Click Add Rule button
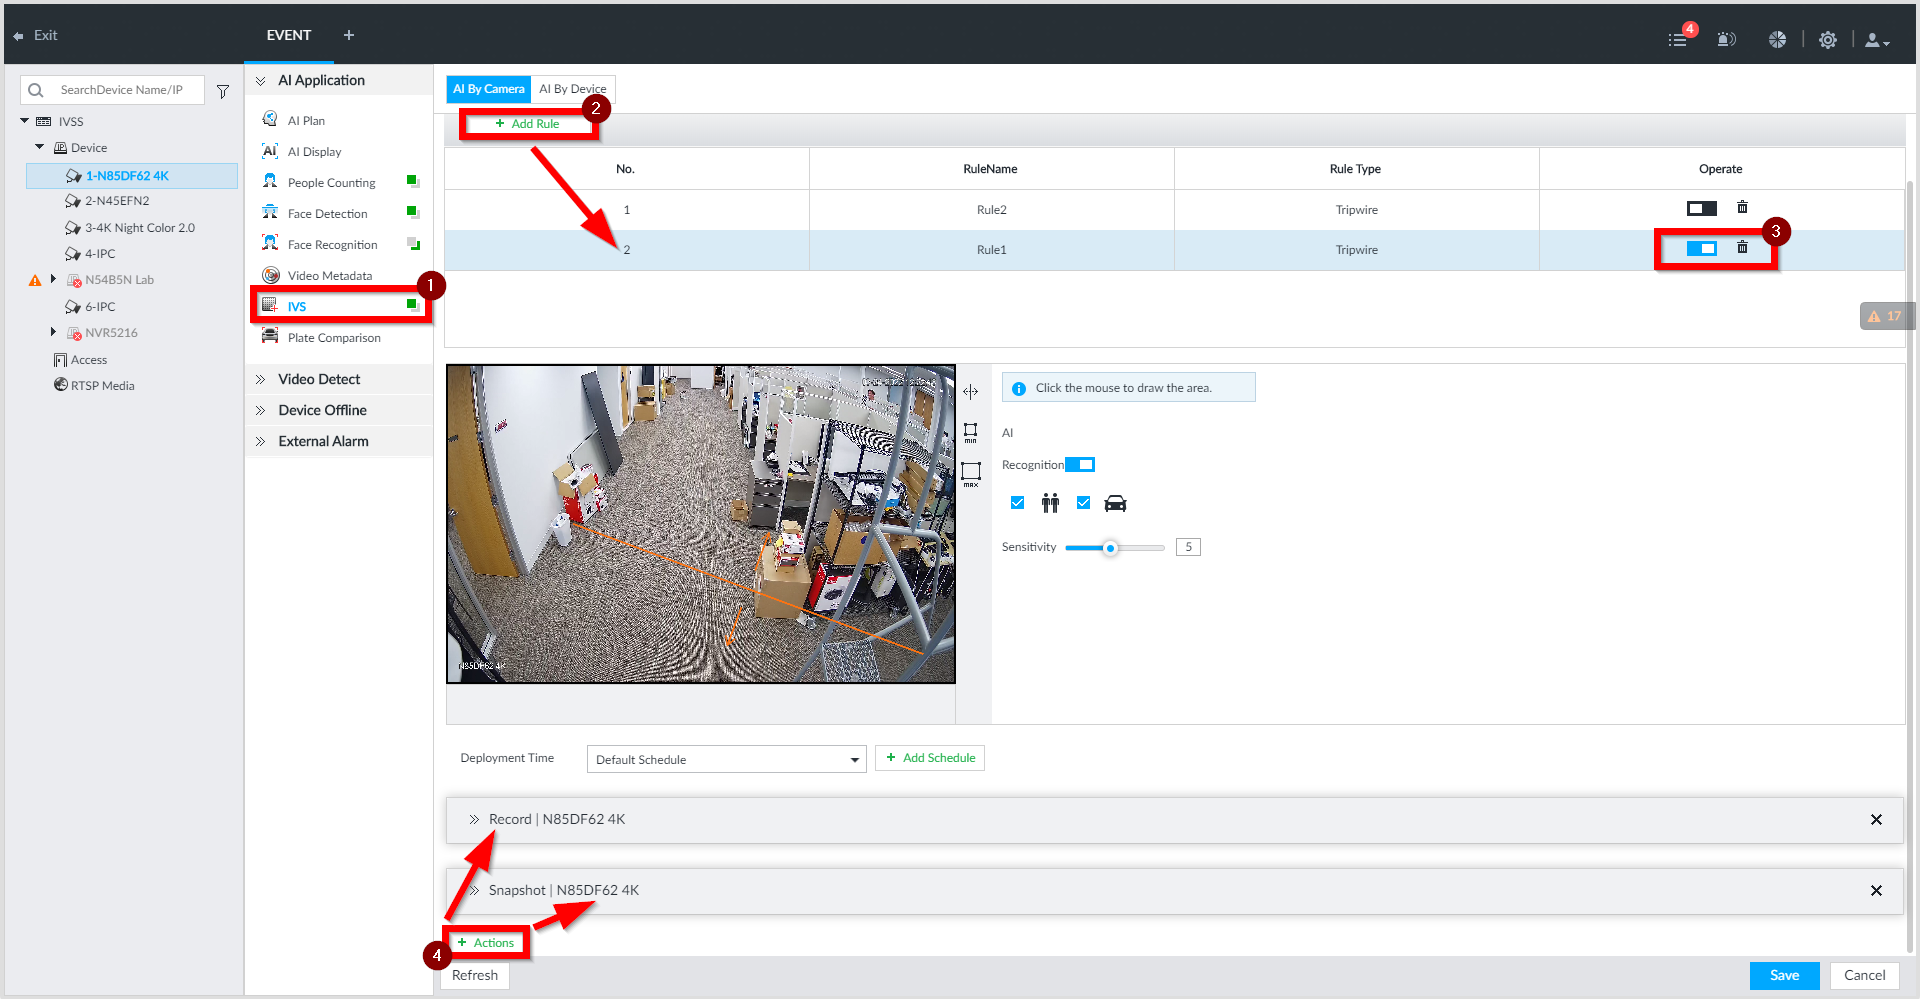 [x=528, y=124]
